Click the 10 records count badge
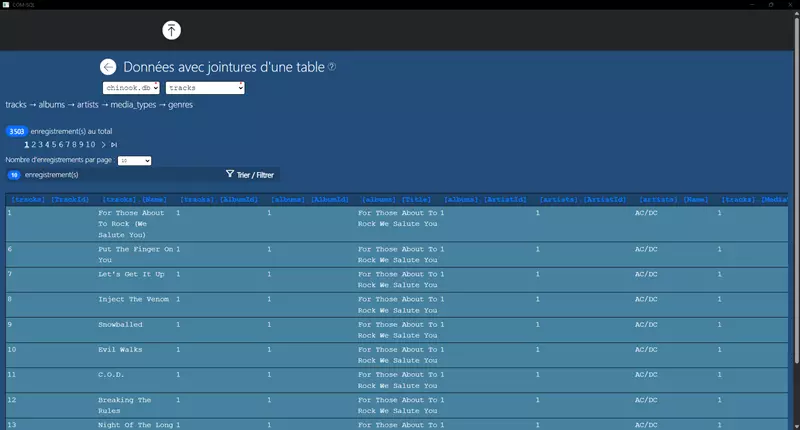Image resolution: width=800 pixels, height=430 pixels. click(14, 175)
